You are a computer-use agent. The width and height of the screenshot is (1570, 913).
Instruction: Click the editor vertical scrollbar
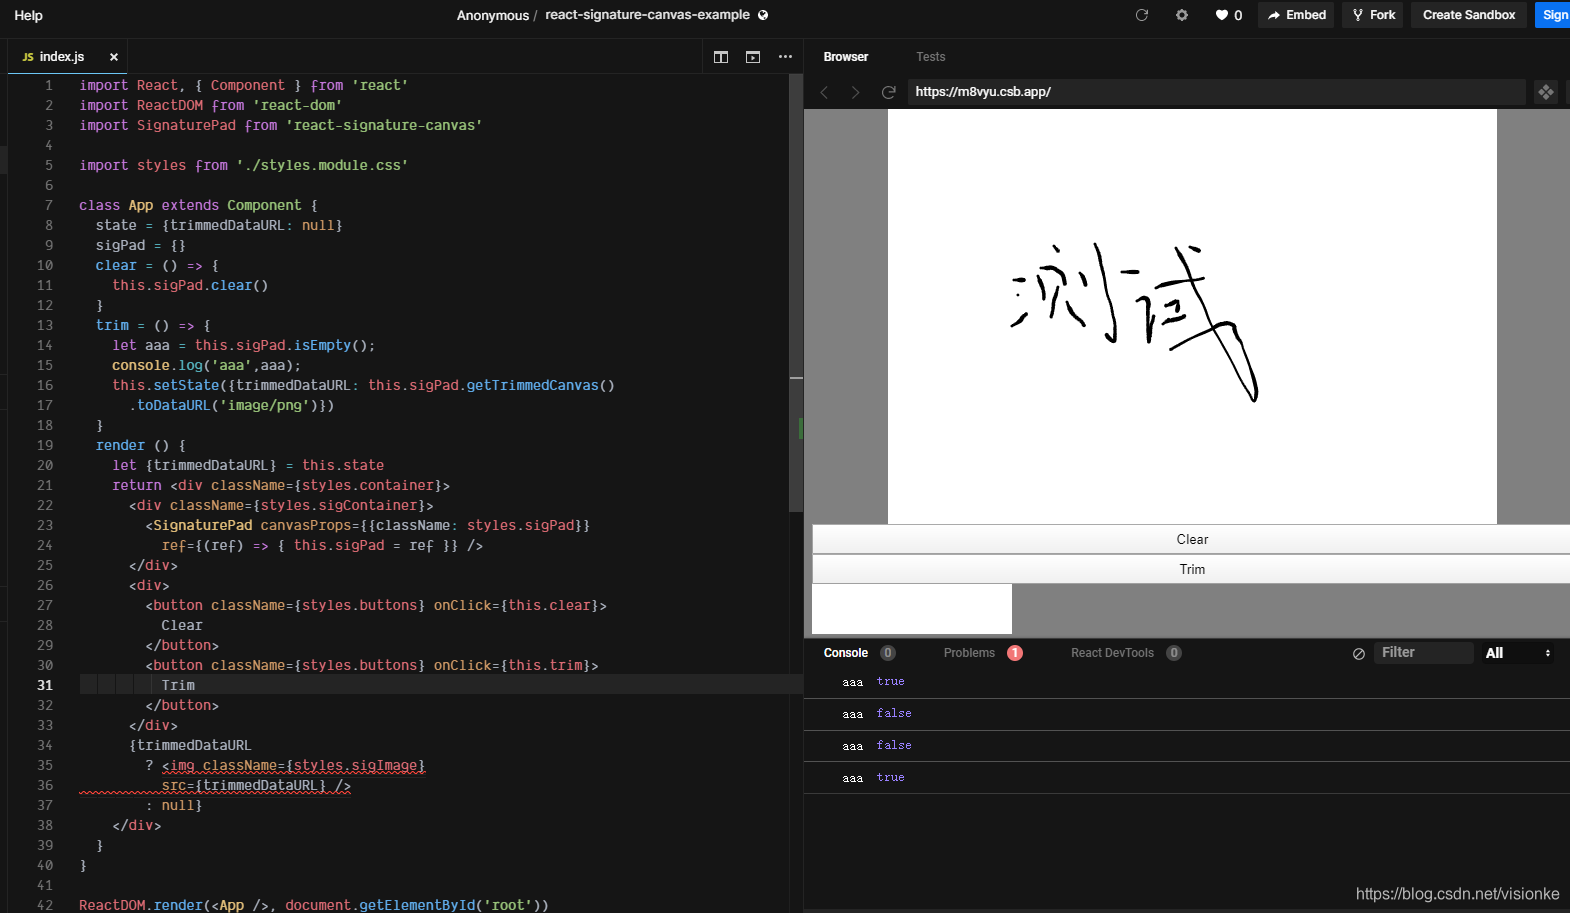796,294
